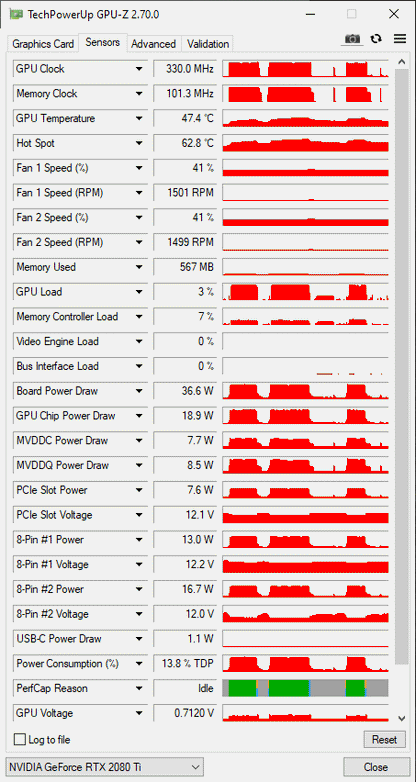This screenshot has height=782, width=416.
Task: Expand the GPU Clock sensor dropdown arrow
Action: [139, 69]
